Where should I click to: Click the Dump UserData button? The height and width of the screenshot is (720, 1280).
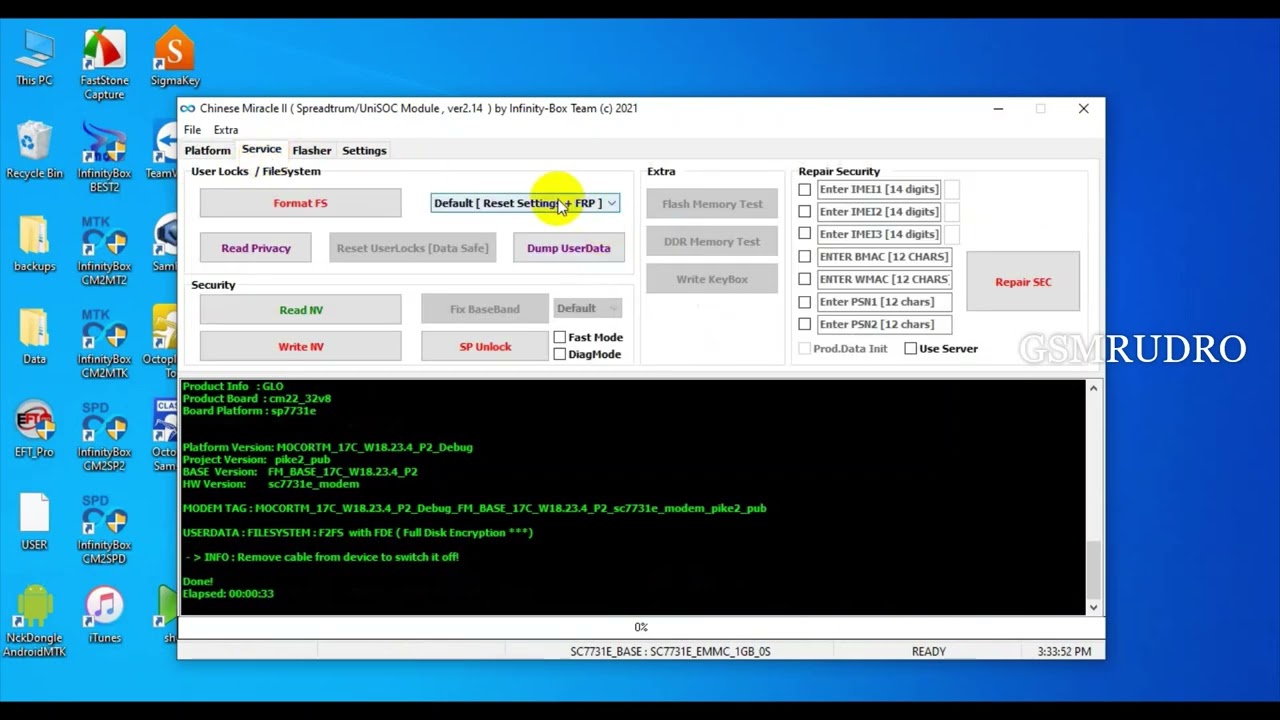568,248
